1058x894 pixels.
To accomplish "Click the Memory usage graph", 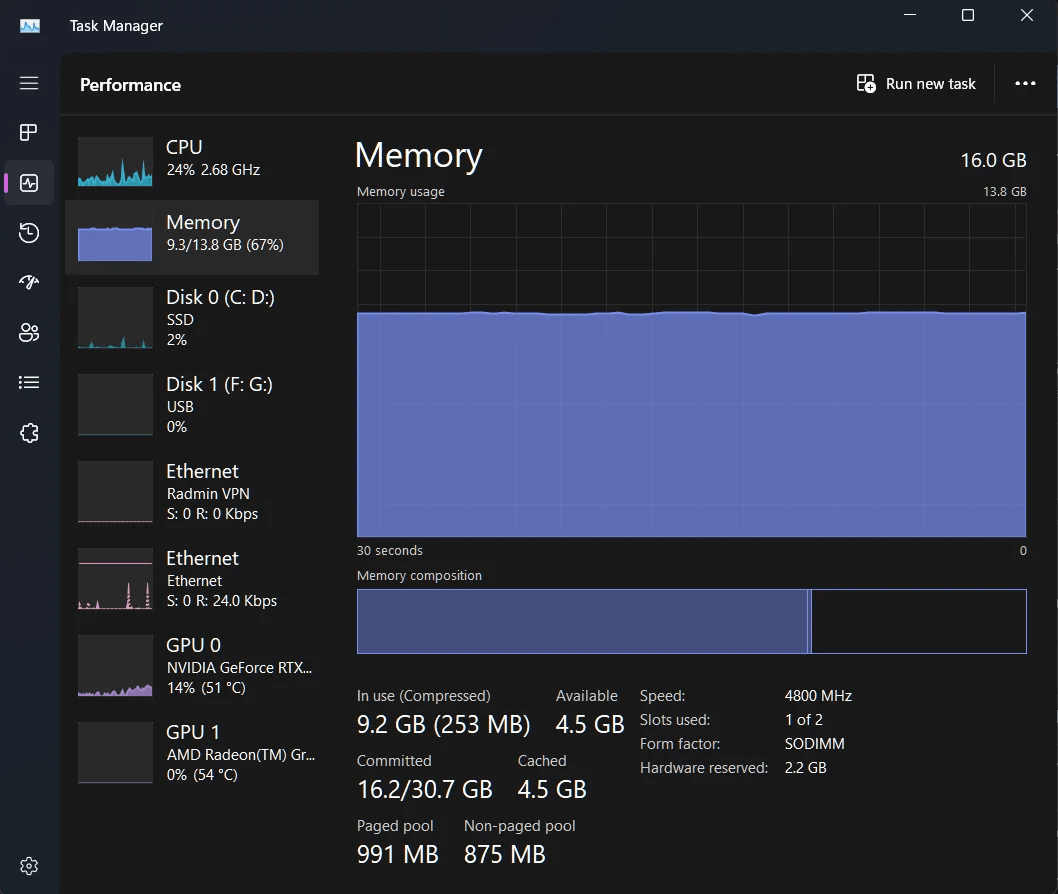I will click(692, 370).
